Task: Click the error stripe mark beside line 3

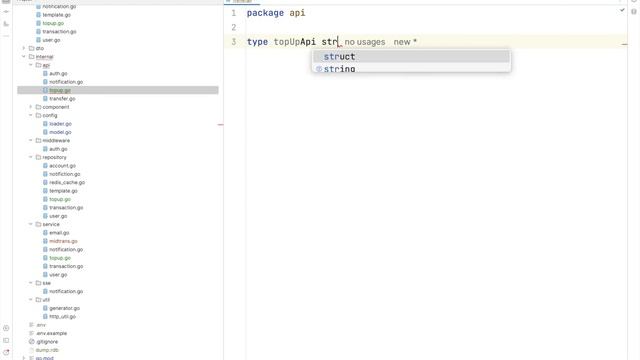Action: [x=624, y=44]
